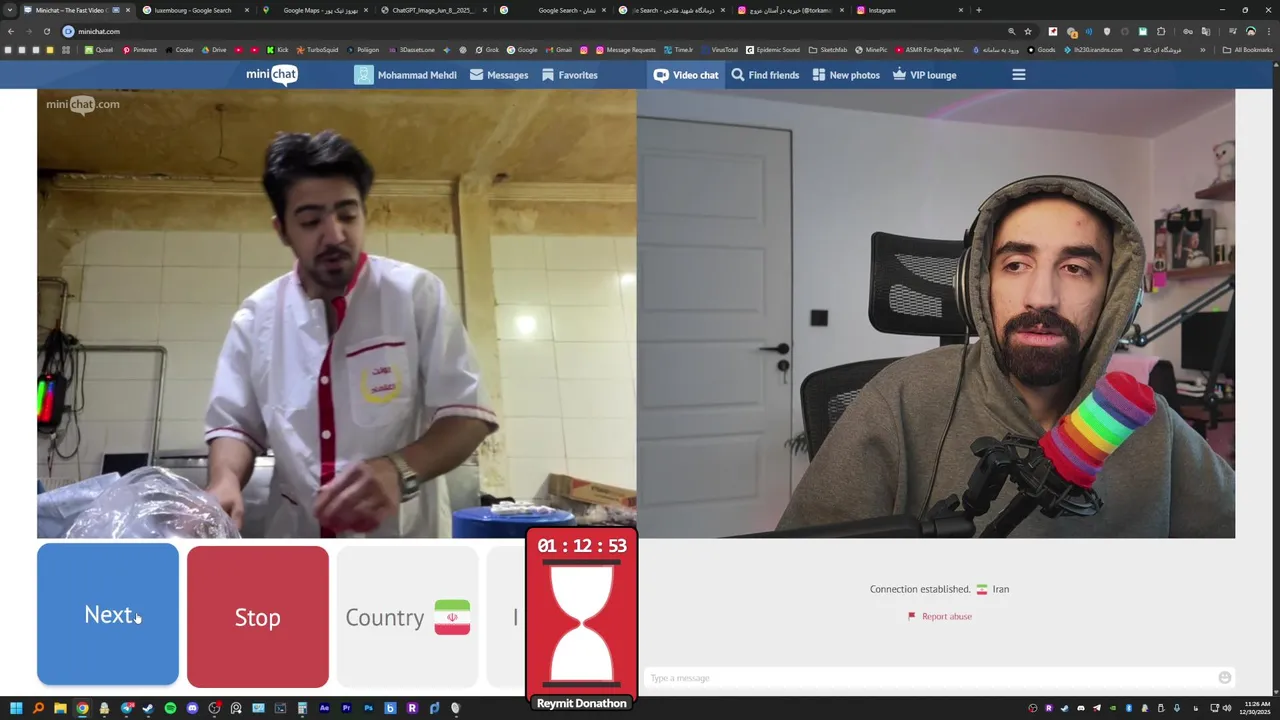1280x720 pixels.
Task: Open the Quixel bookmark
Action: pos(99,50)
